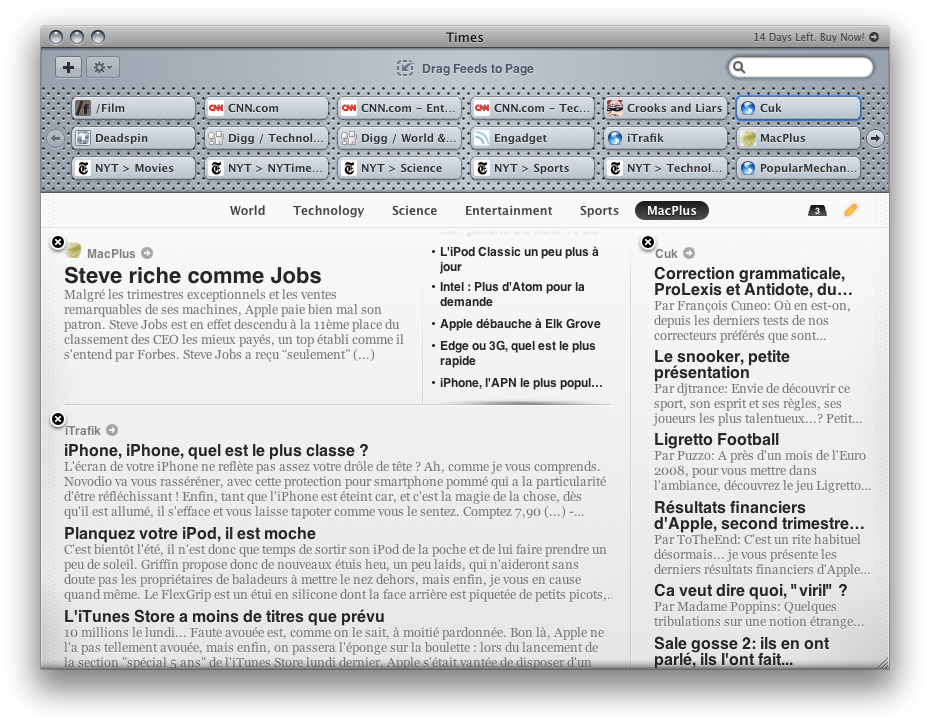930x725 pixels.
Task: Open headline Steve riche comme Jobs
Action: click(x=193, y=276)
